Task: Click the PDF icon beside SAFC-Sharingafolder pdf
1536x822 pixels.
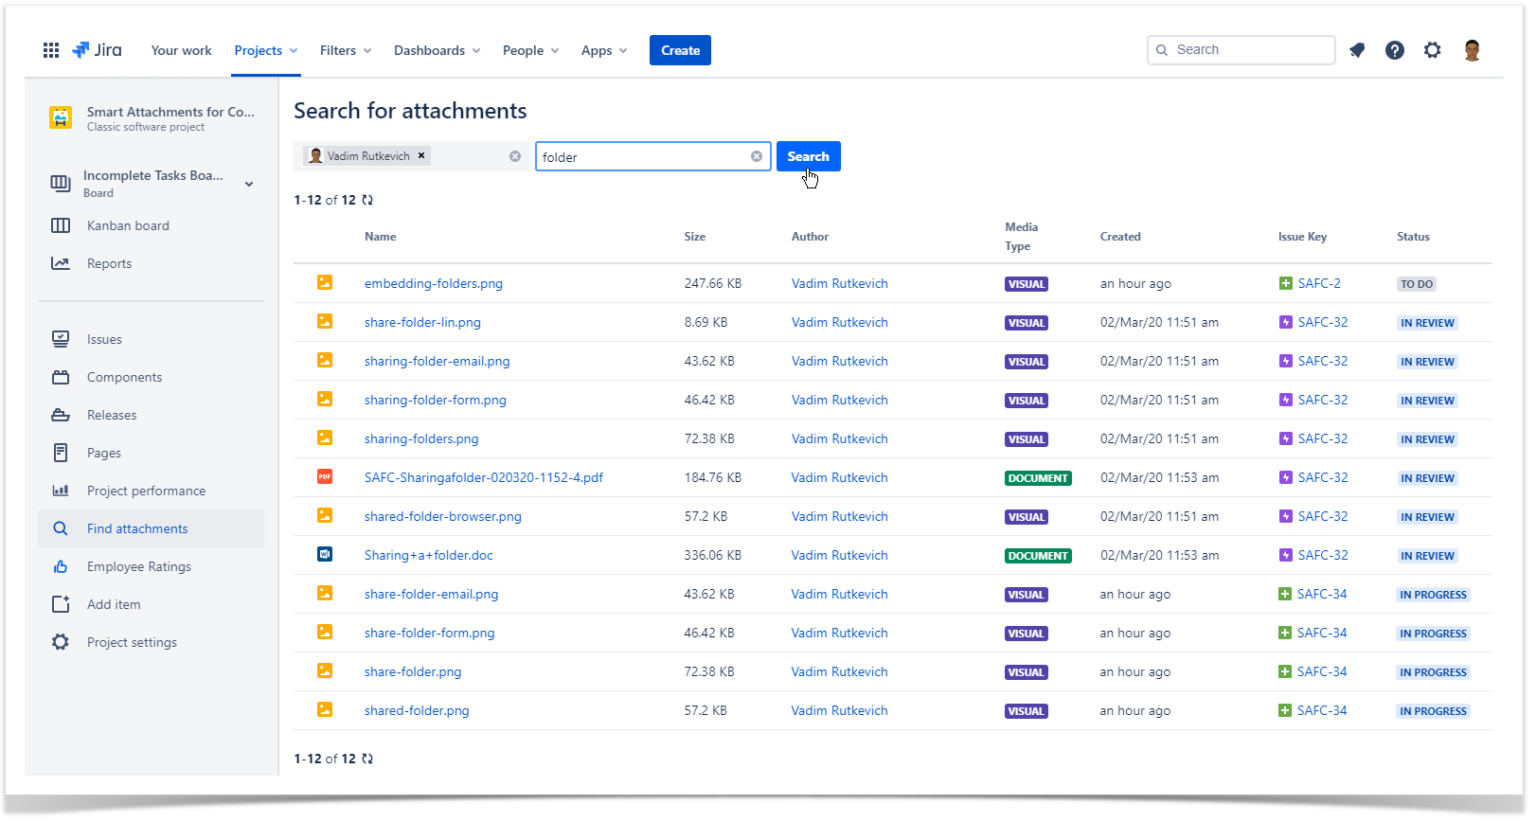Action: point(324,477)
